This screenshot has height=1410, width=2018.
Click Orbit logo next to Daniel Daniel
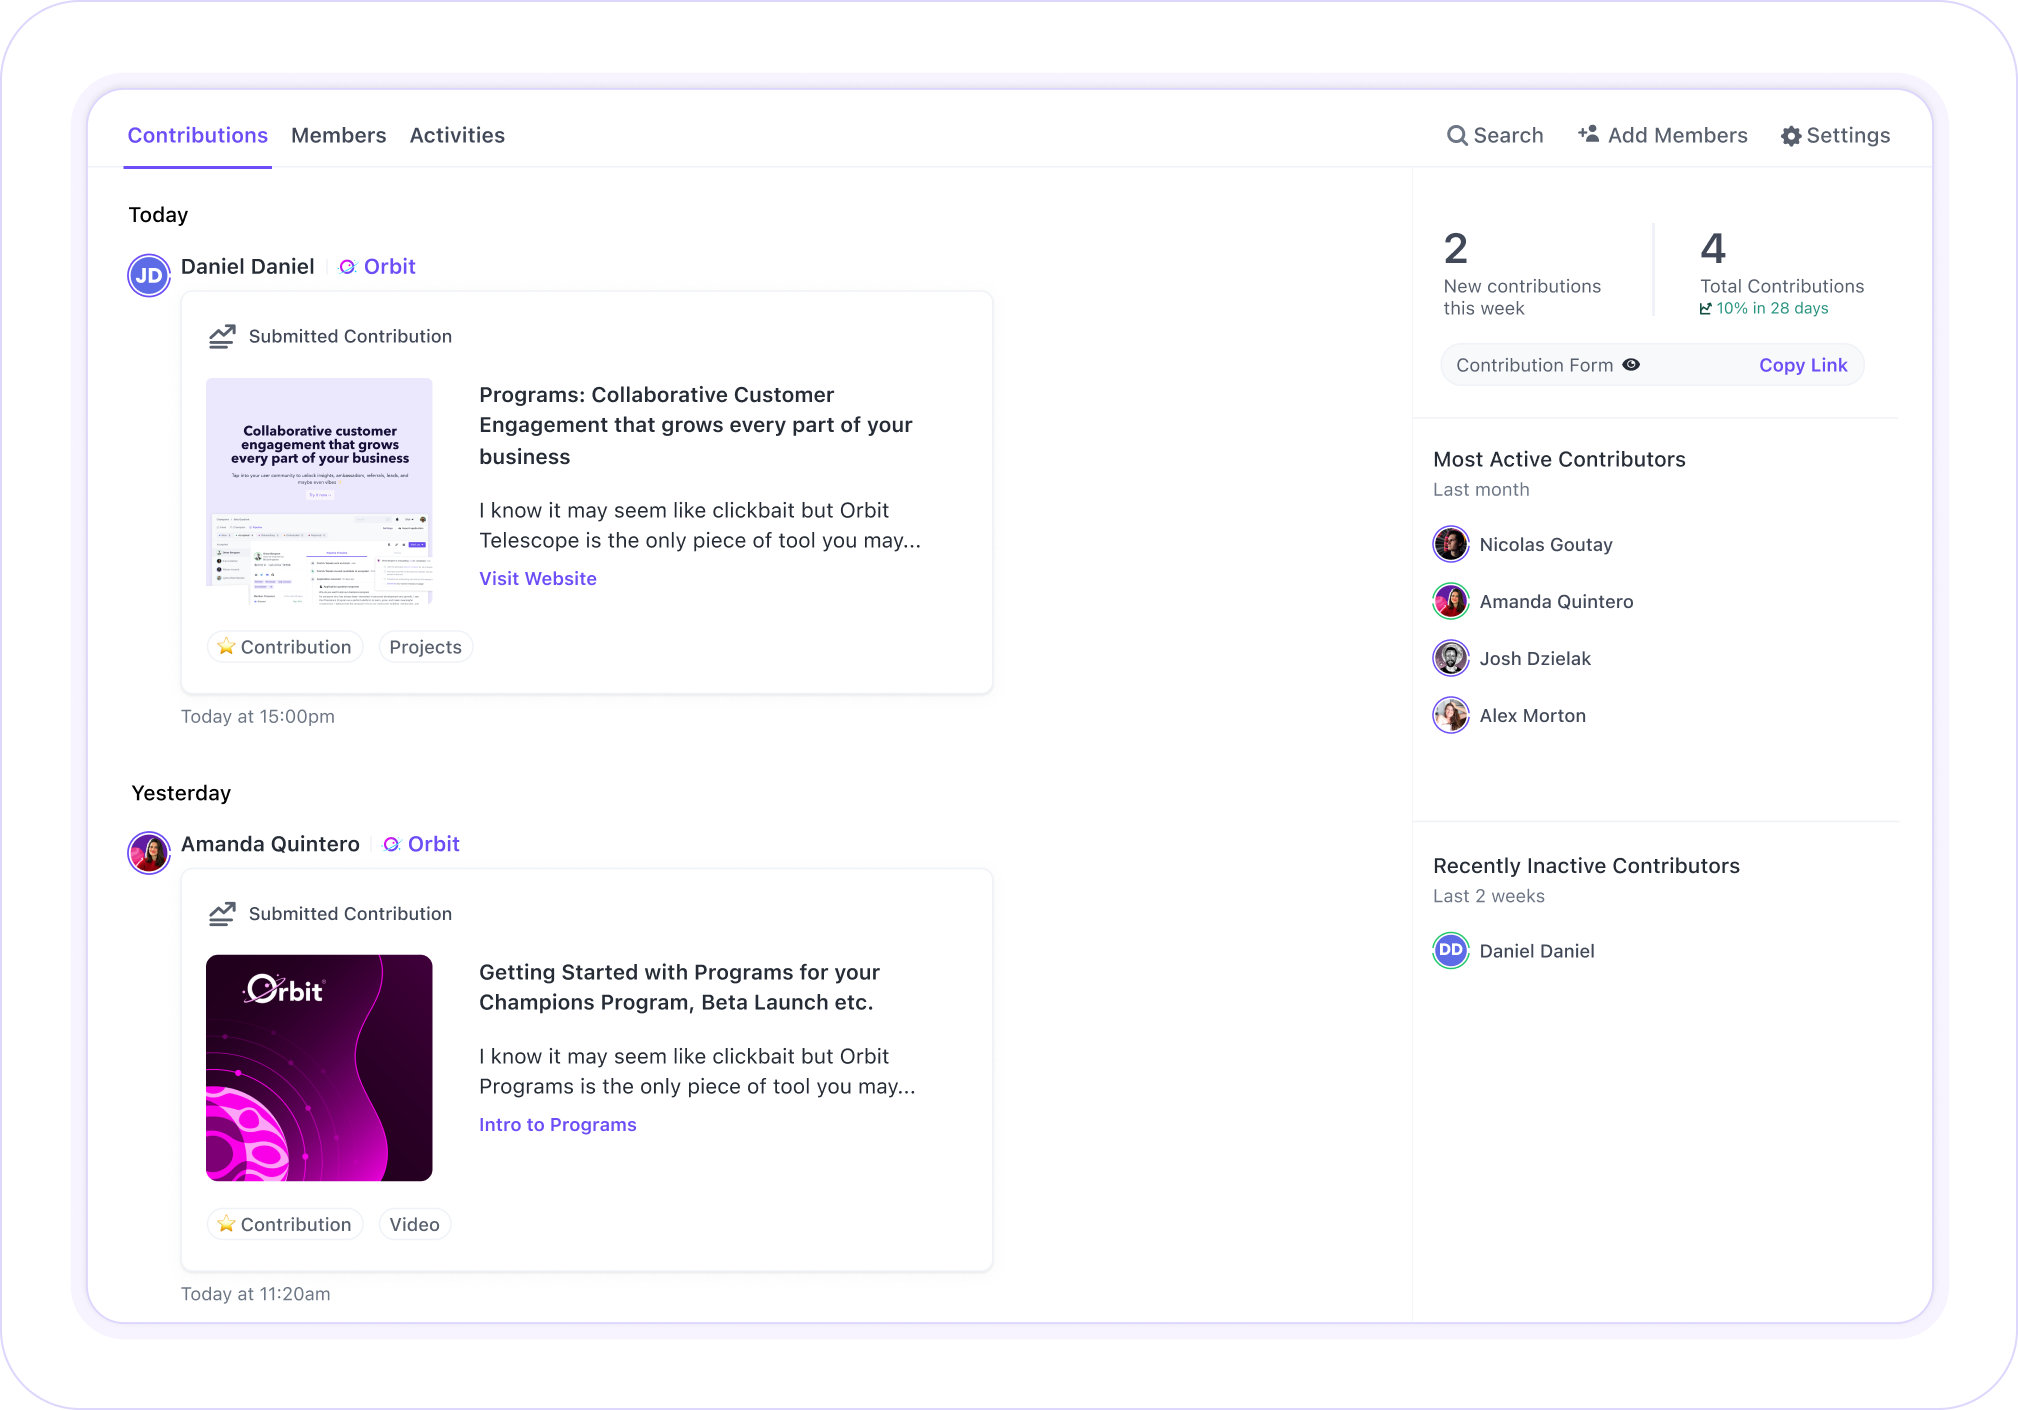coord(347,267)
